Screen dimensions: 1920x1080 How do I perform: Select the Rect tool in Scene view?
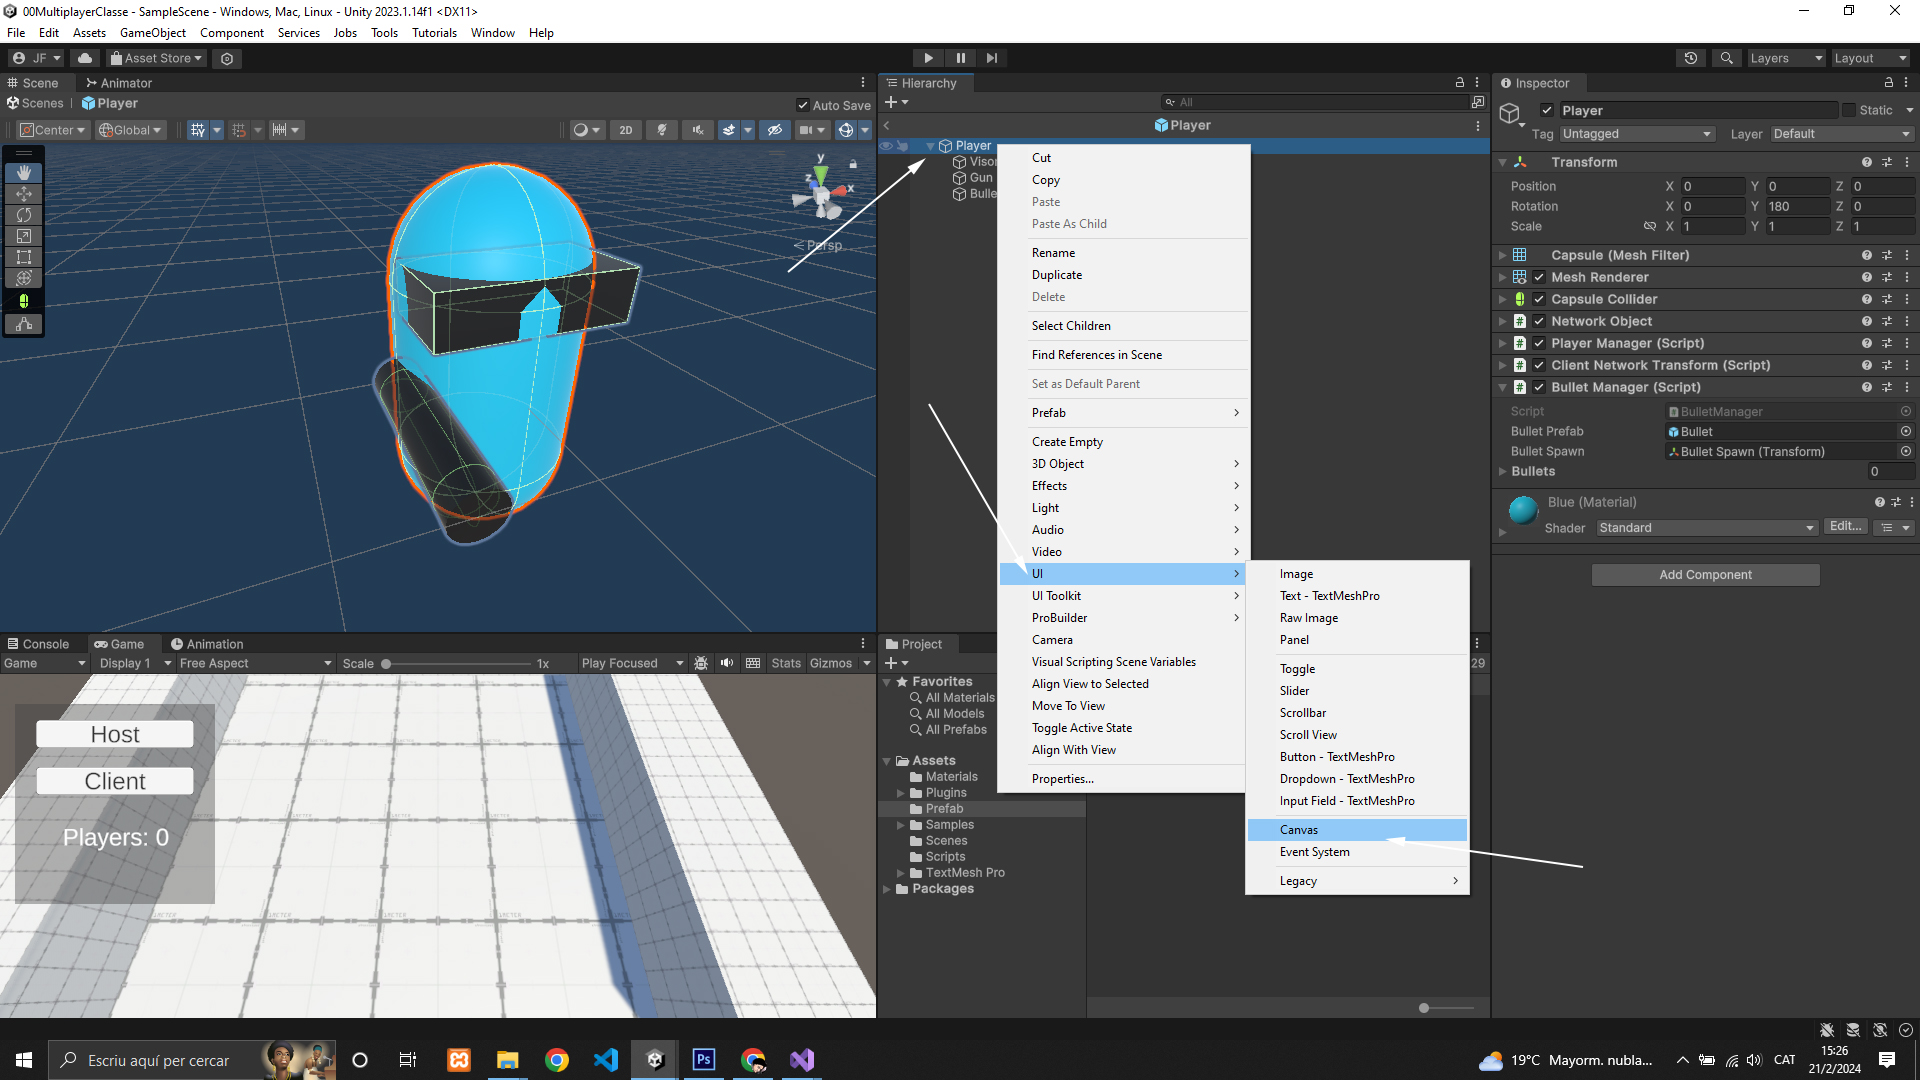coord(24,257)
